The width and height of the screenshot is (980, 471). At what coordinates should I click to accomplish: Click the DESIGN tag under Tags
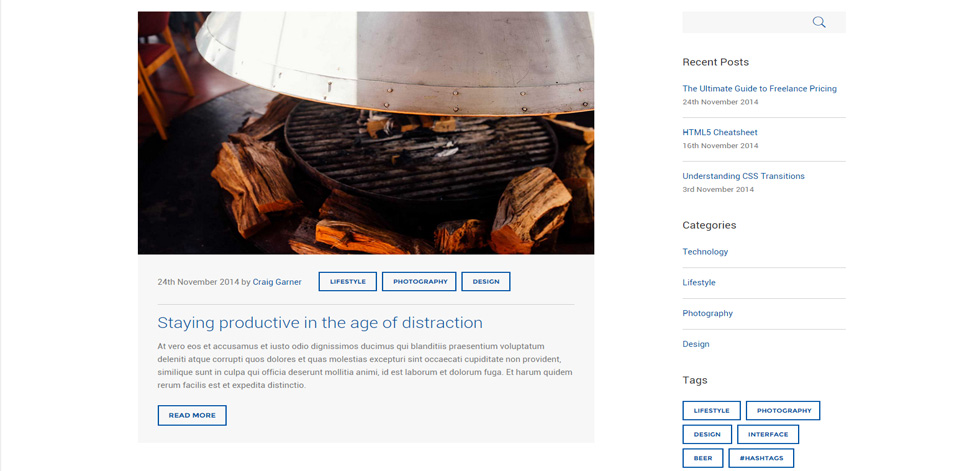[707, 434]
